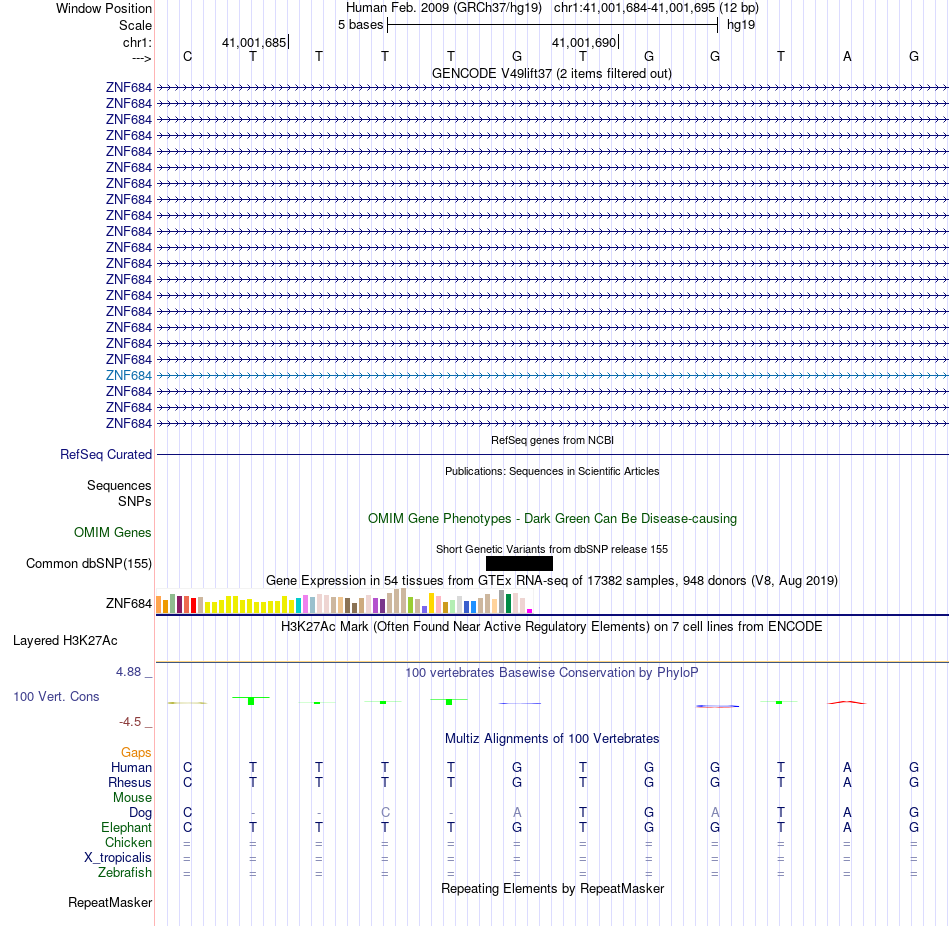
Task: Click the red PhyloP conservation hump
Action: (847, 702)
